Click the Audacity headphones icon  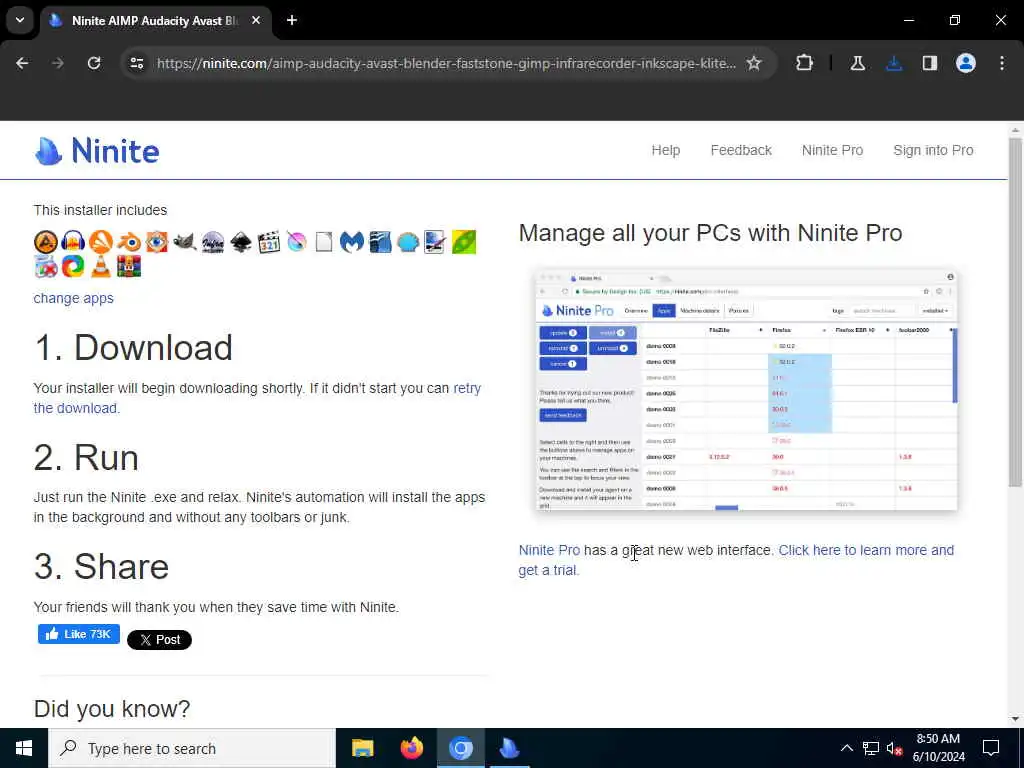click(x=73, y=242)
